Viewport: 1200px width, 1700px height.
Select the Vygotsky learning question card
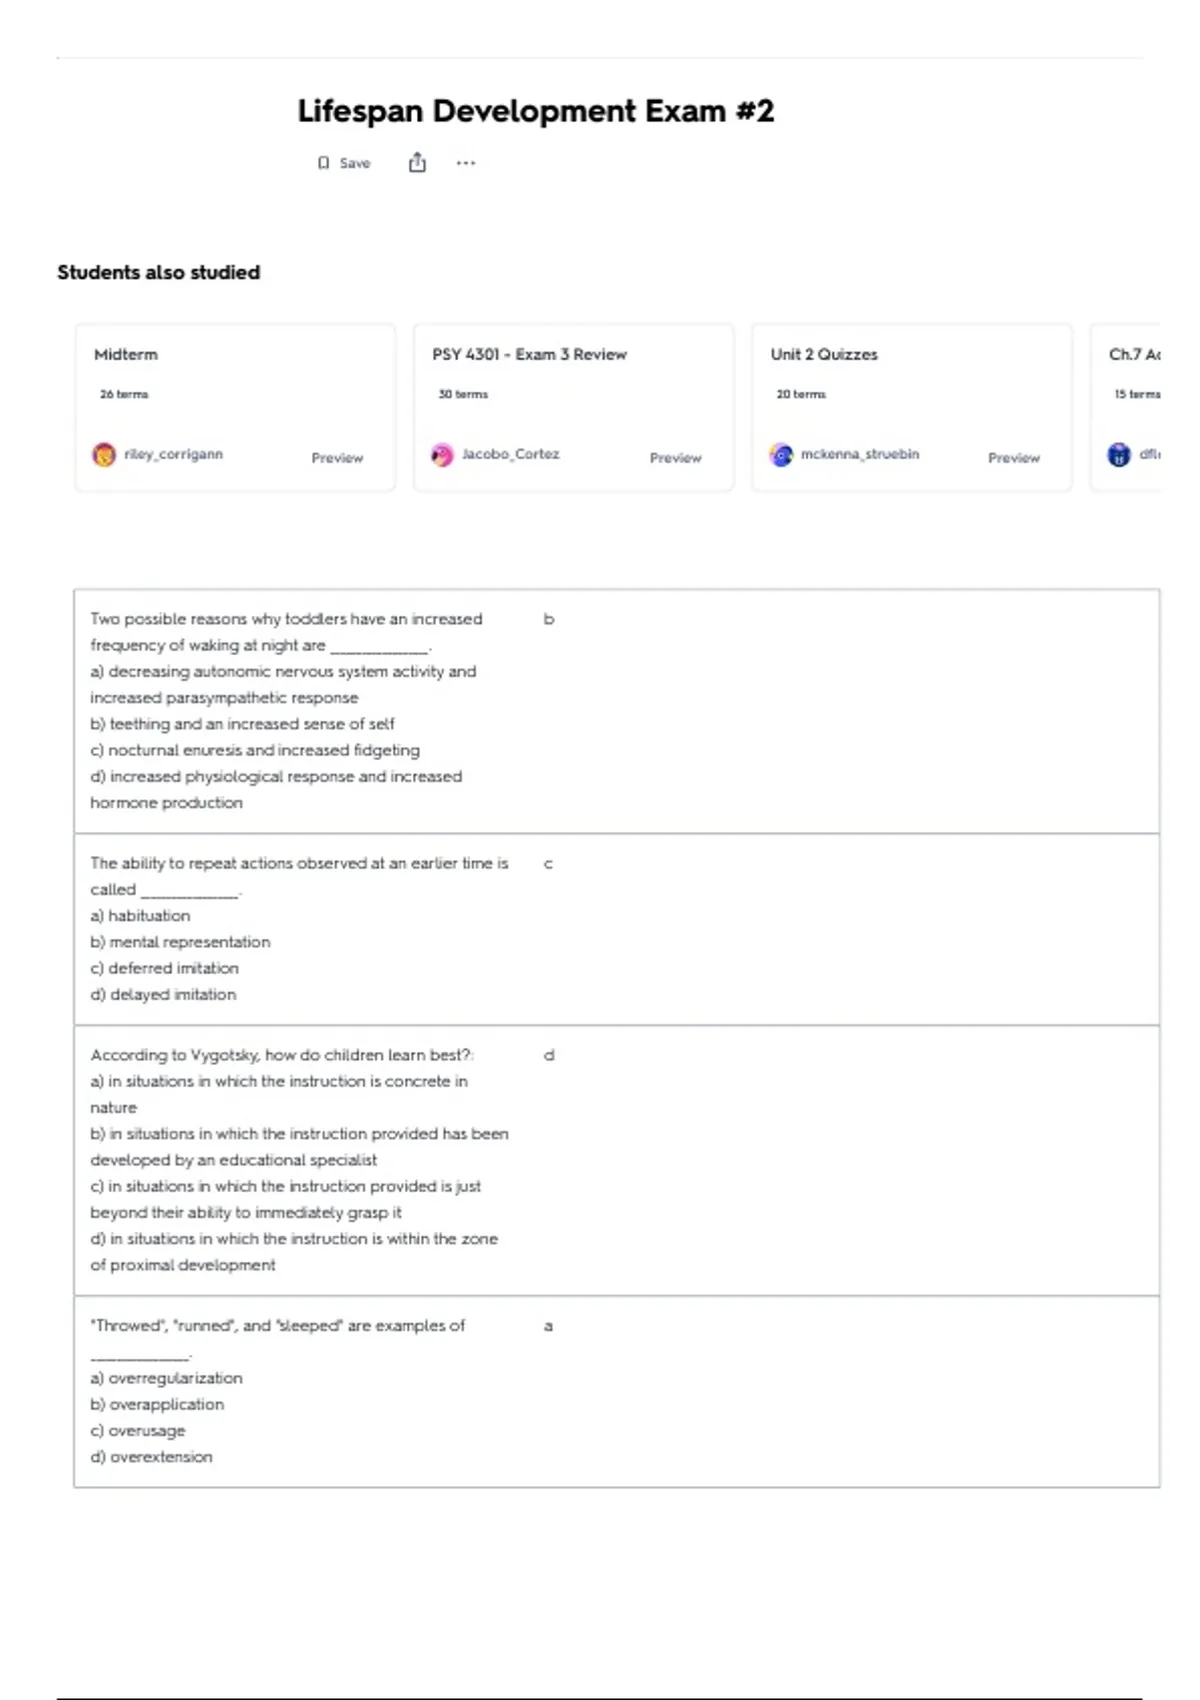616,1160
